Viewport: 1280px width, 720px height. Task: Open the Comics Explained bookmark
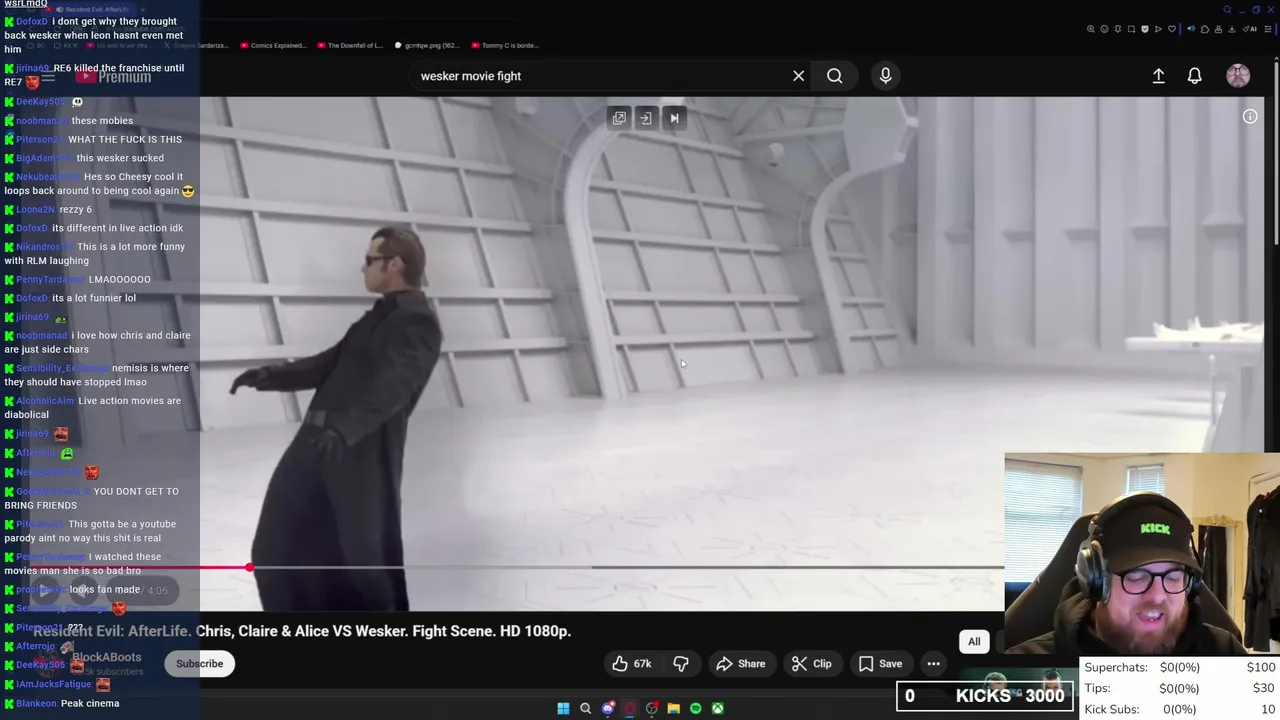[x=274, y=45]
